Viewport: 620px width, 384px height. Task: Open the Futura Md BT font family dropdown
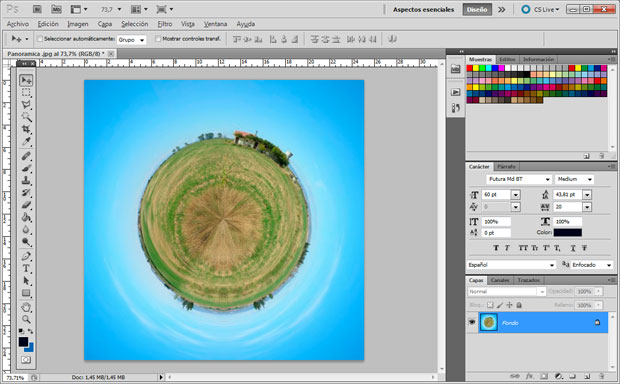(518, 179)
